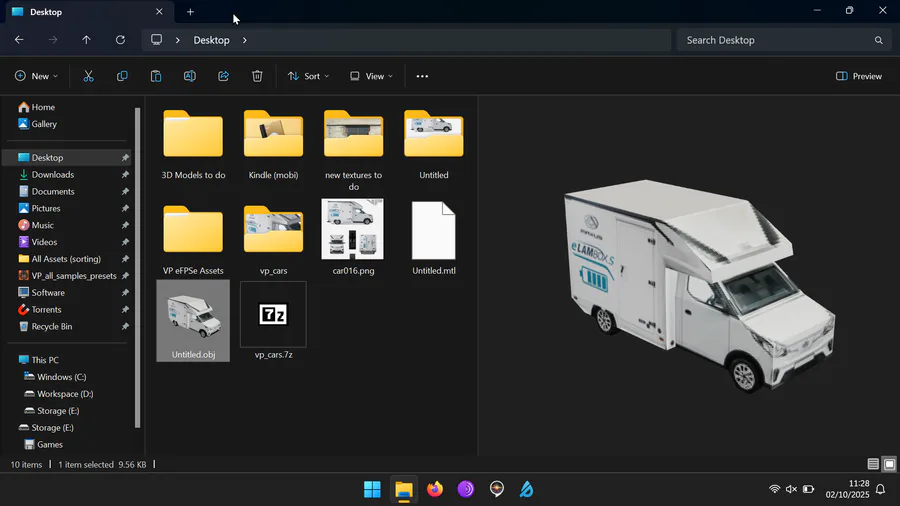Click the Share icon in toolbar
This screenshot has height=506, width=900.
(223, 76)
